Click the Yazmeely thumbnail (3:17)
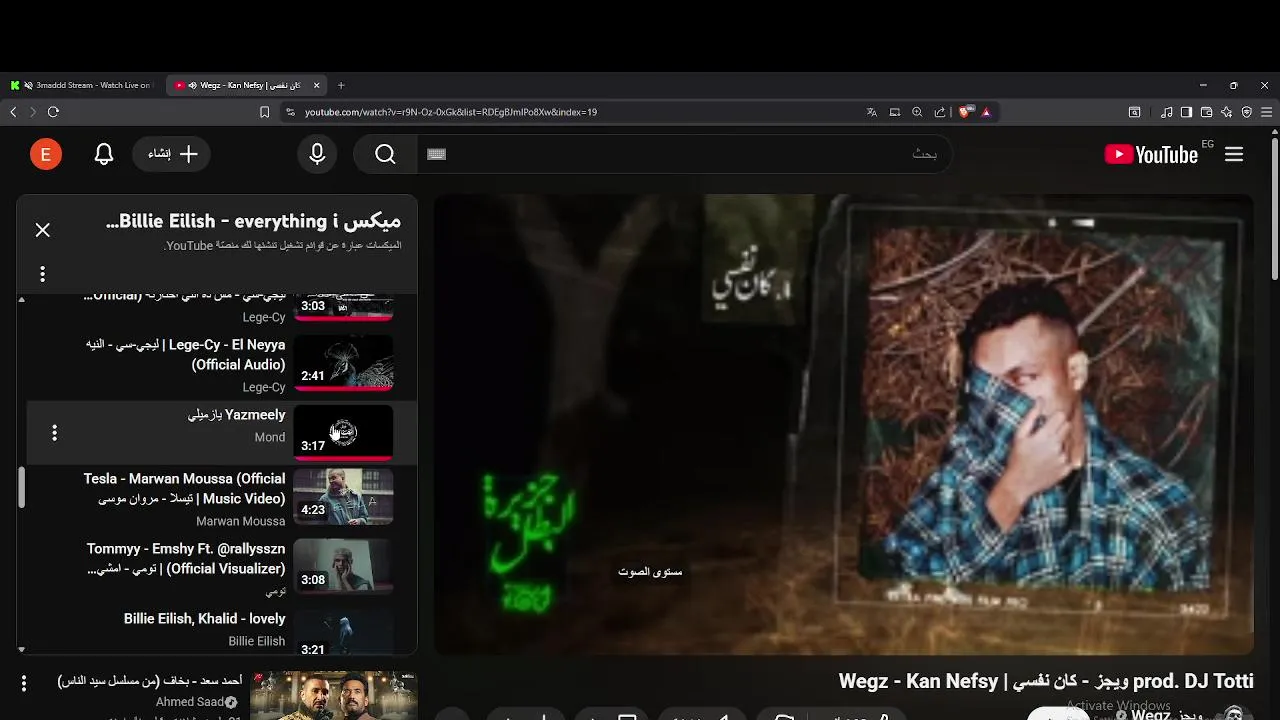Image resolution: width=1280 pixels, height=720 pixels. [343, 433]
